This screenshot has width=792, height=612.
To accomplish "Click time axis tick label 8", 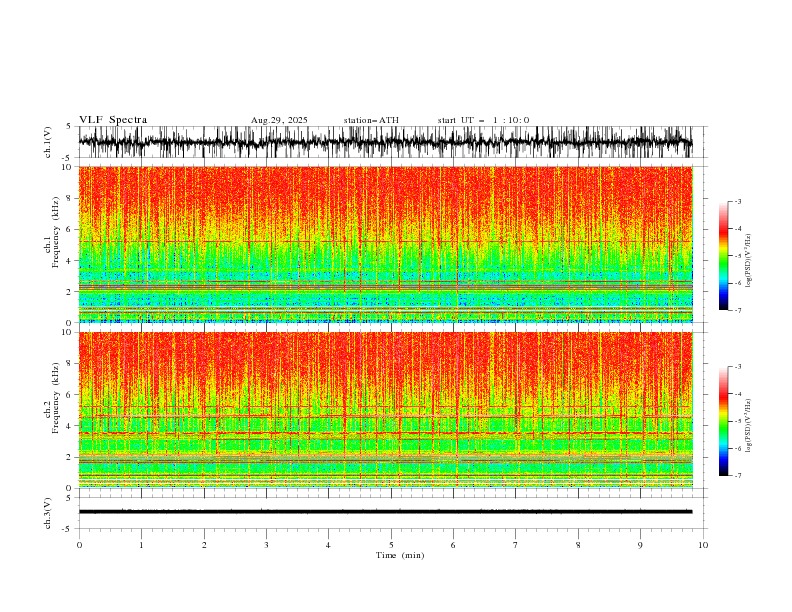I will 578,545.
